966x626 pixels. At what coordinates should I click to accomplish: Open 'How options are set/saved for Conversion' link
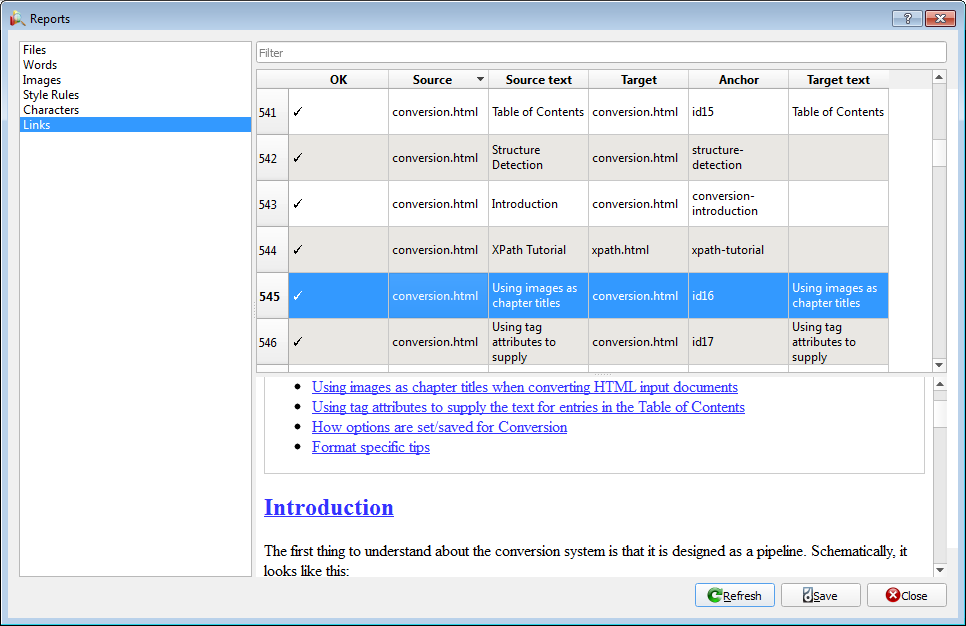point(439,427)
